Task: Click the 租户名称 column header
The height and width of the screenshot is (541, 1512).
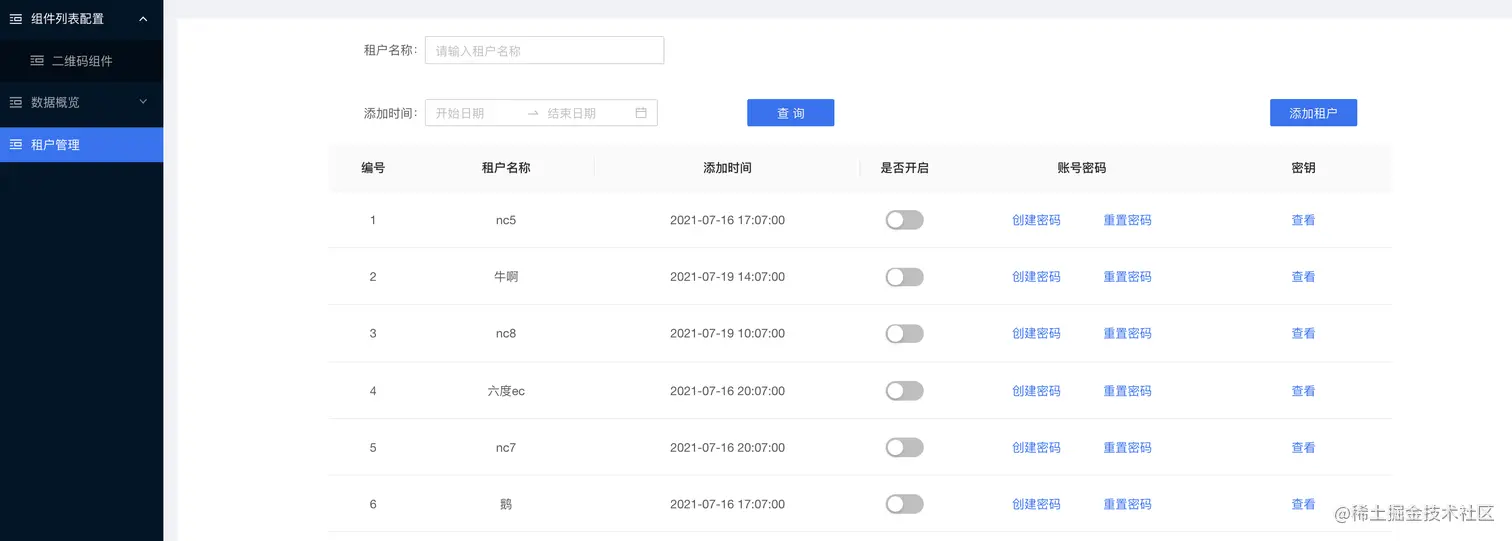Action: pos(506,168)
